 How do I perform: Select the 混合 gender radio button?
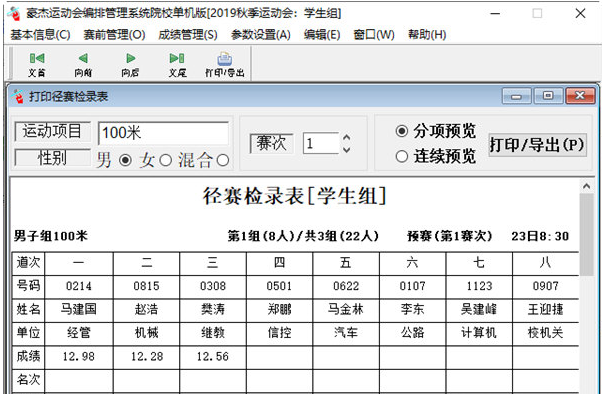(x=223, y=160)
